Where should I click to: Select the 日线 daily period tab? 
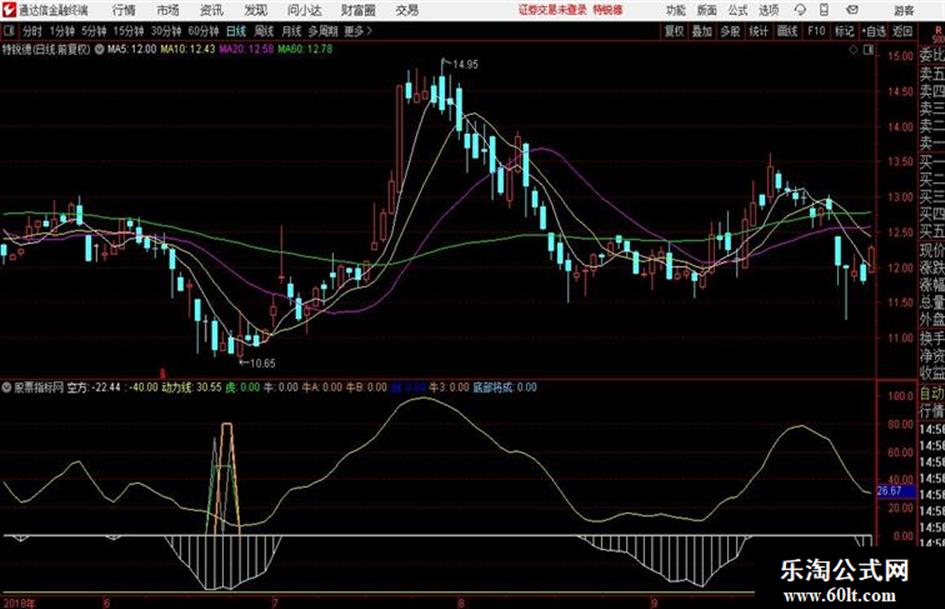click(x=236, y=31)
